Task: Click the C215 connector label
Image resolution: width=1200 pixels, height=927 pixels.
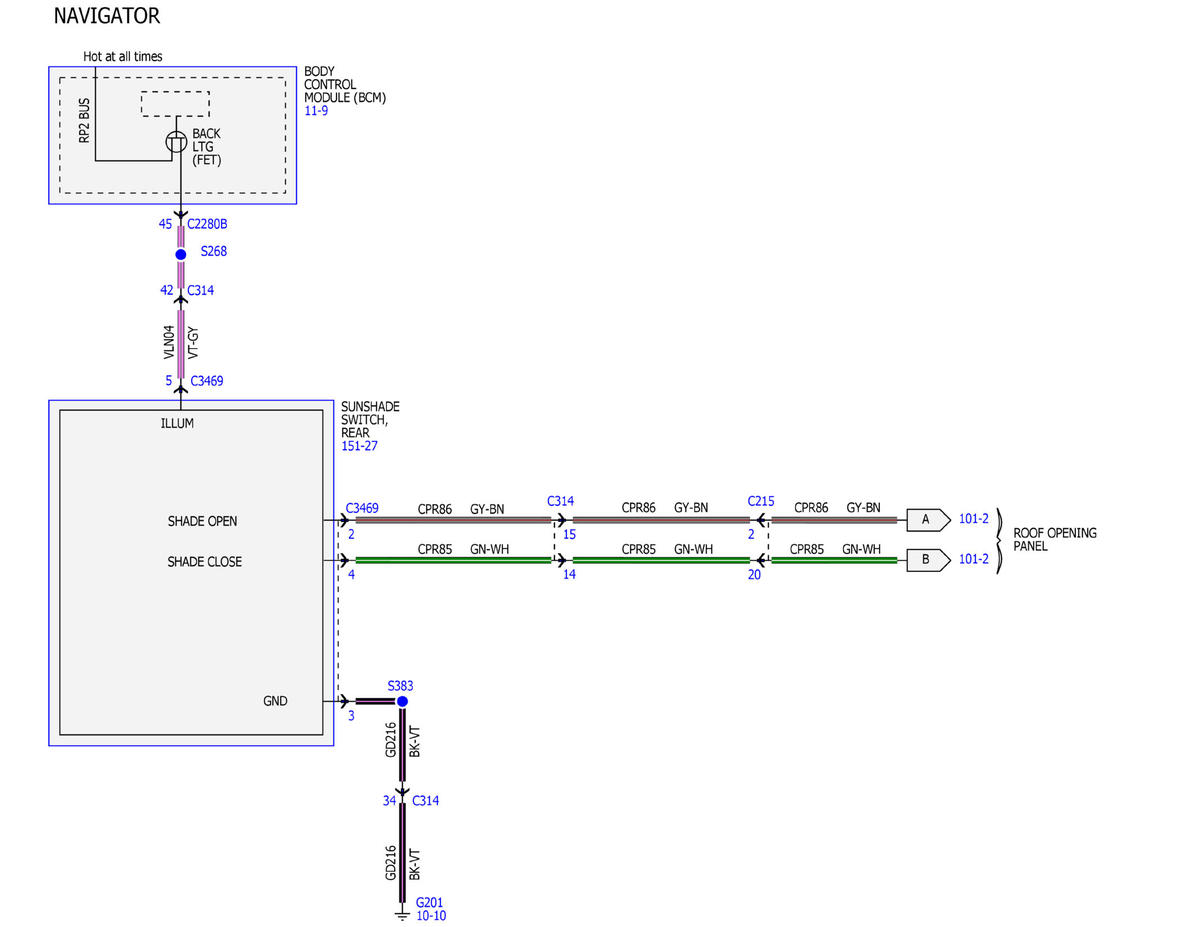Action: tap(761, 501)
